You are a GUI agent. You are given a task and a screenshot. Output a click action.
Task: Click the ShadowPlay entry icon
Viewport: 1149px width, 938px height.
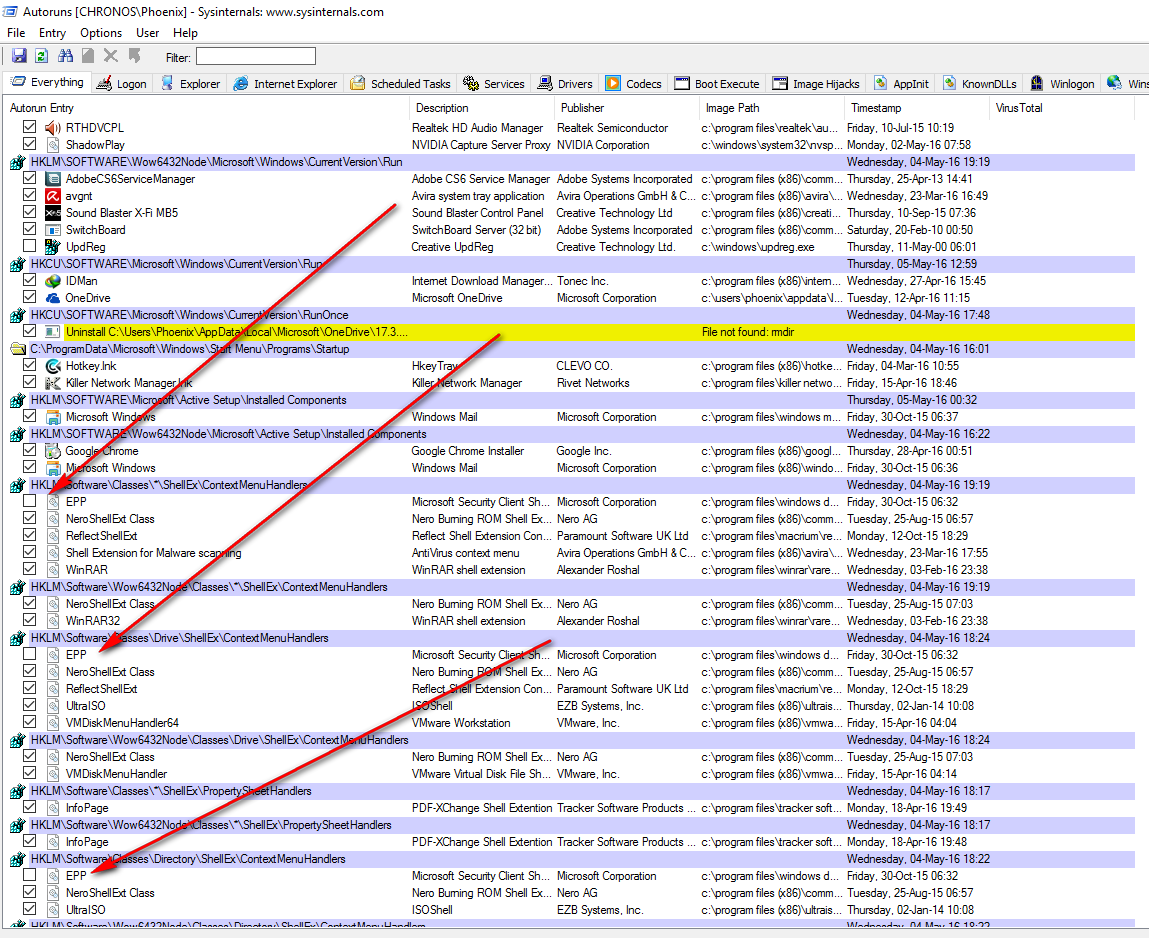coord(53,144)
